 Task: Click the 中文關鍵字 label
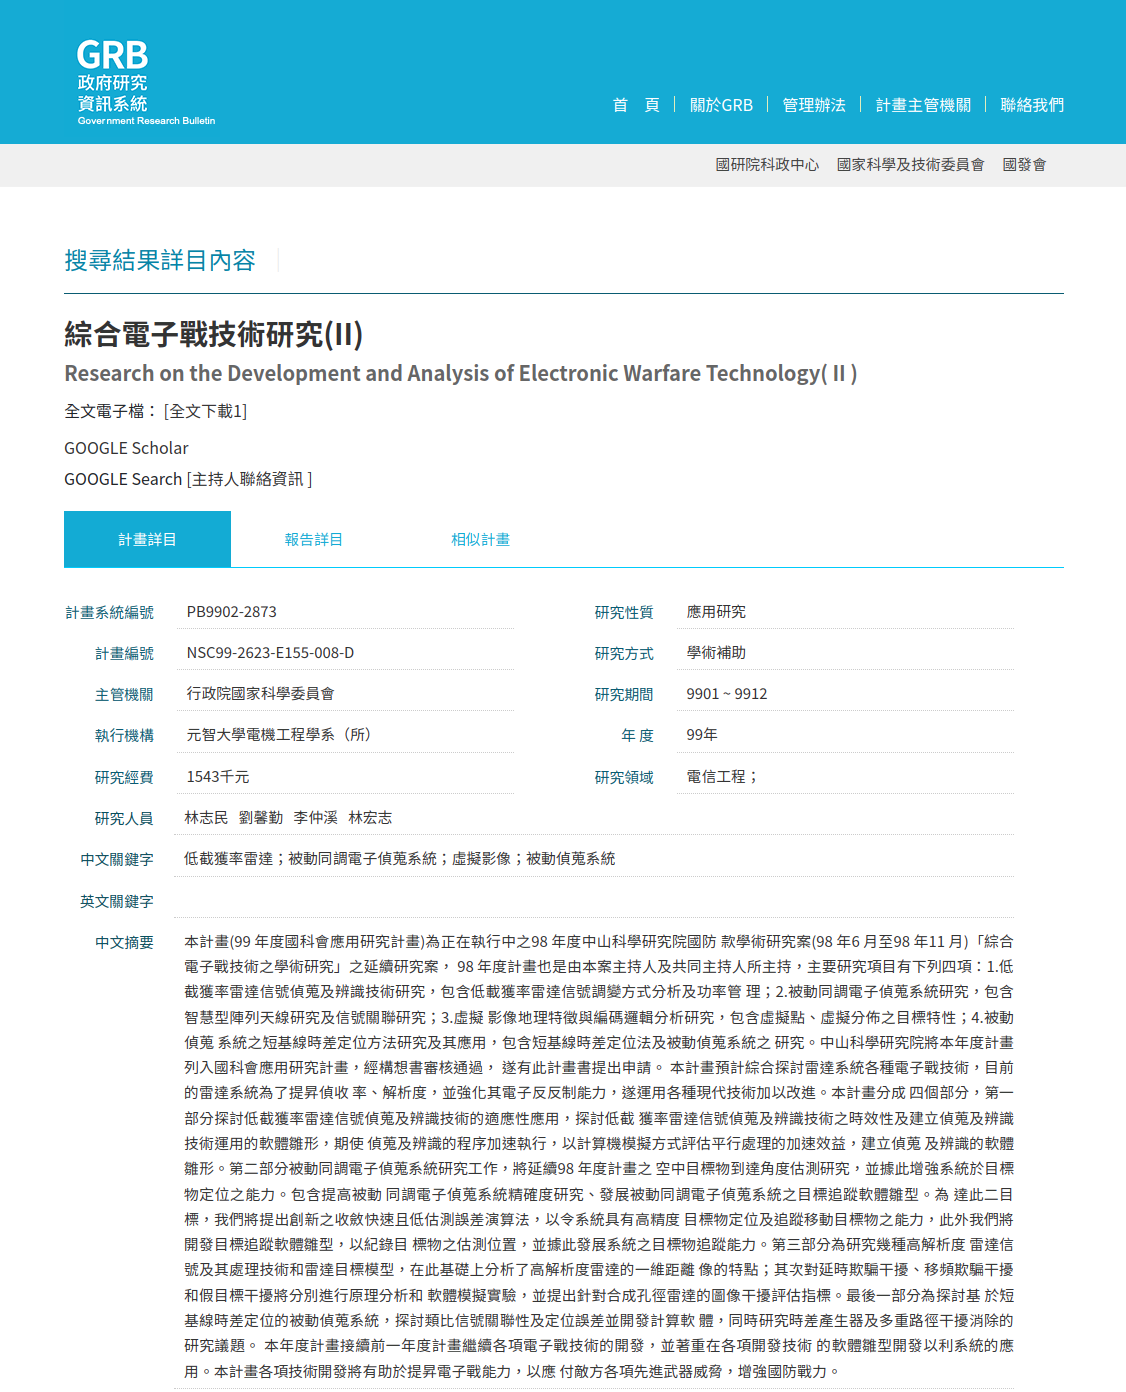(x=117, y=860)
